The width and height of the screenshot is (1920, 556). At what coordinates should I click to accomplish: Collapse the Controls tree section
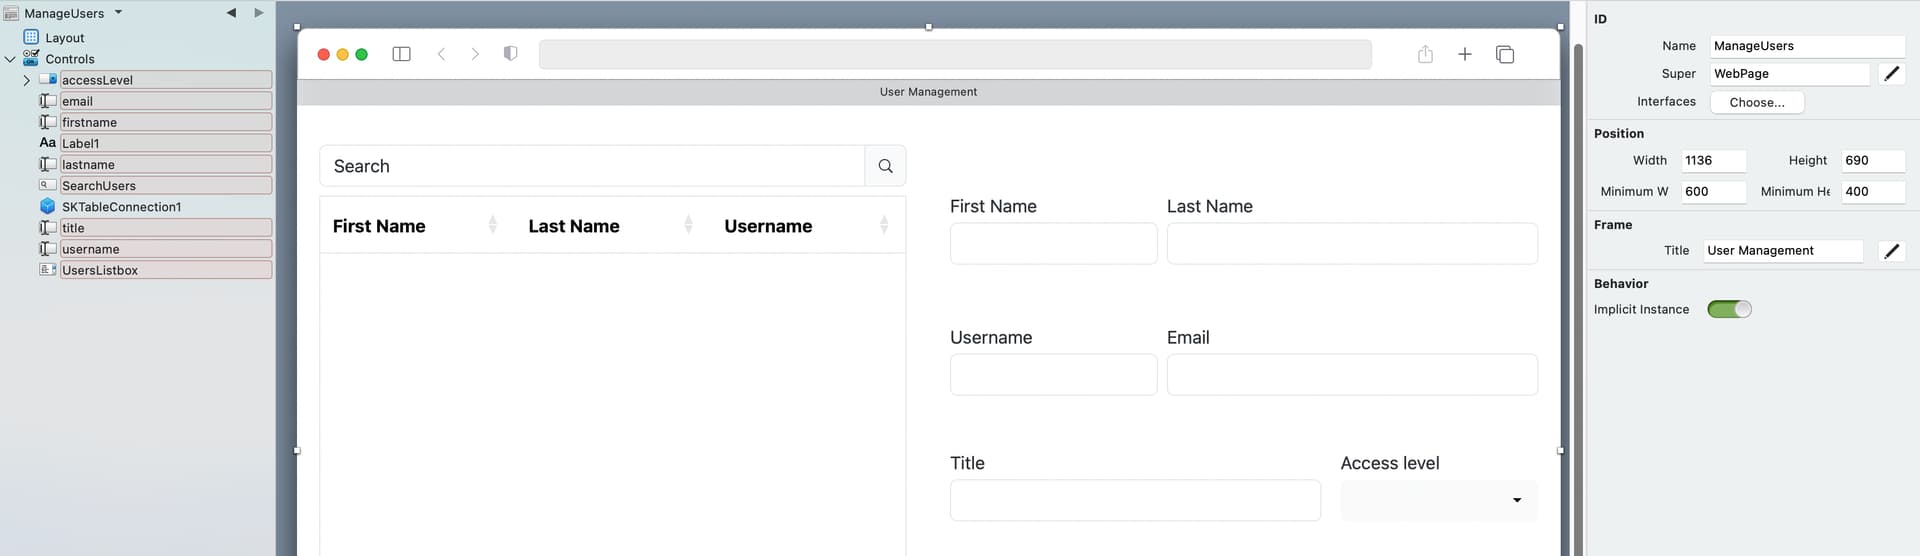pos(10,59)
